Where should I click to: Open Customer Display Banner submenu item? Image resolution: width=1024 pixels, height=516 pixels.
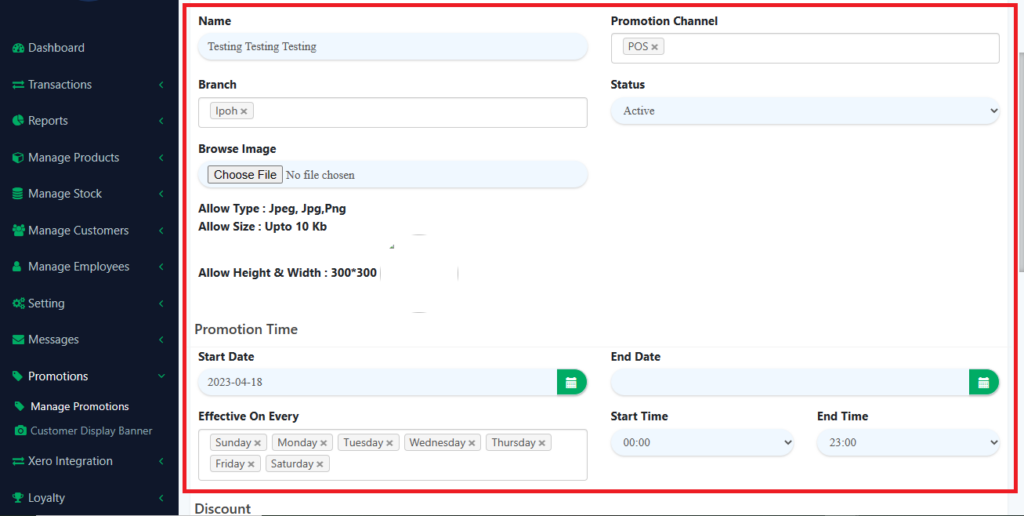coord(91,431)
